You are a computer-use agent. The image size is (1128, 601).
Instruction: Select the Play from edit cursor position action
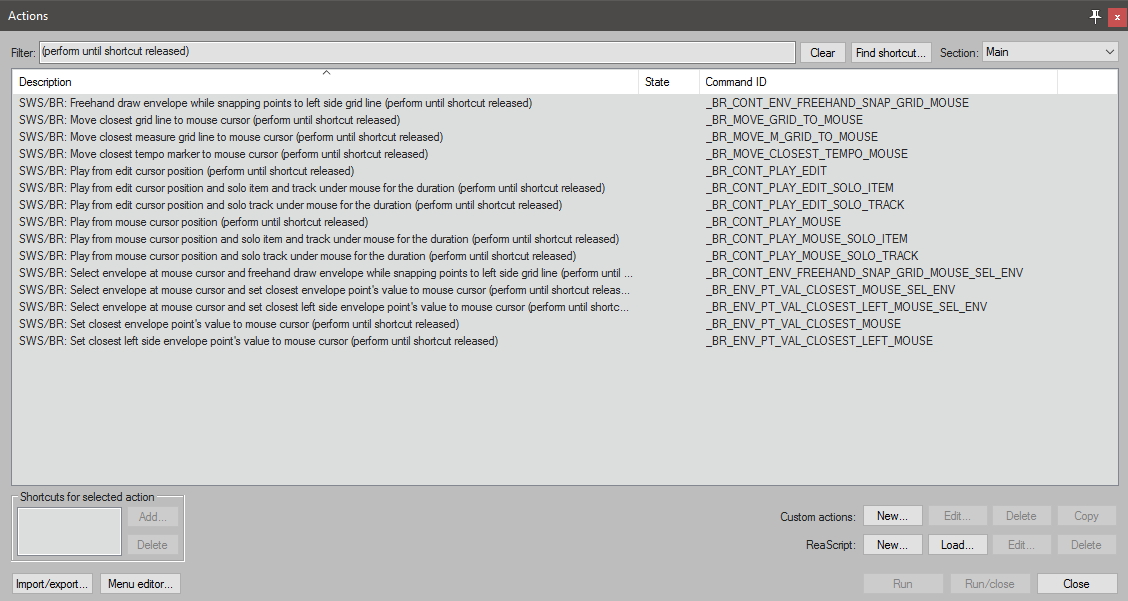(x=186, y=171)
